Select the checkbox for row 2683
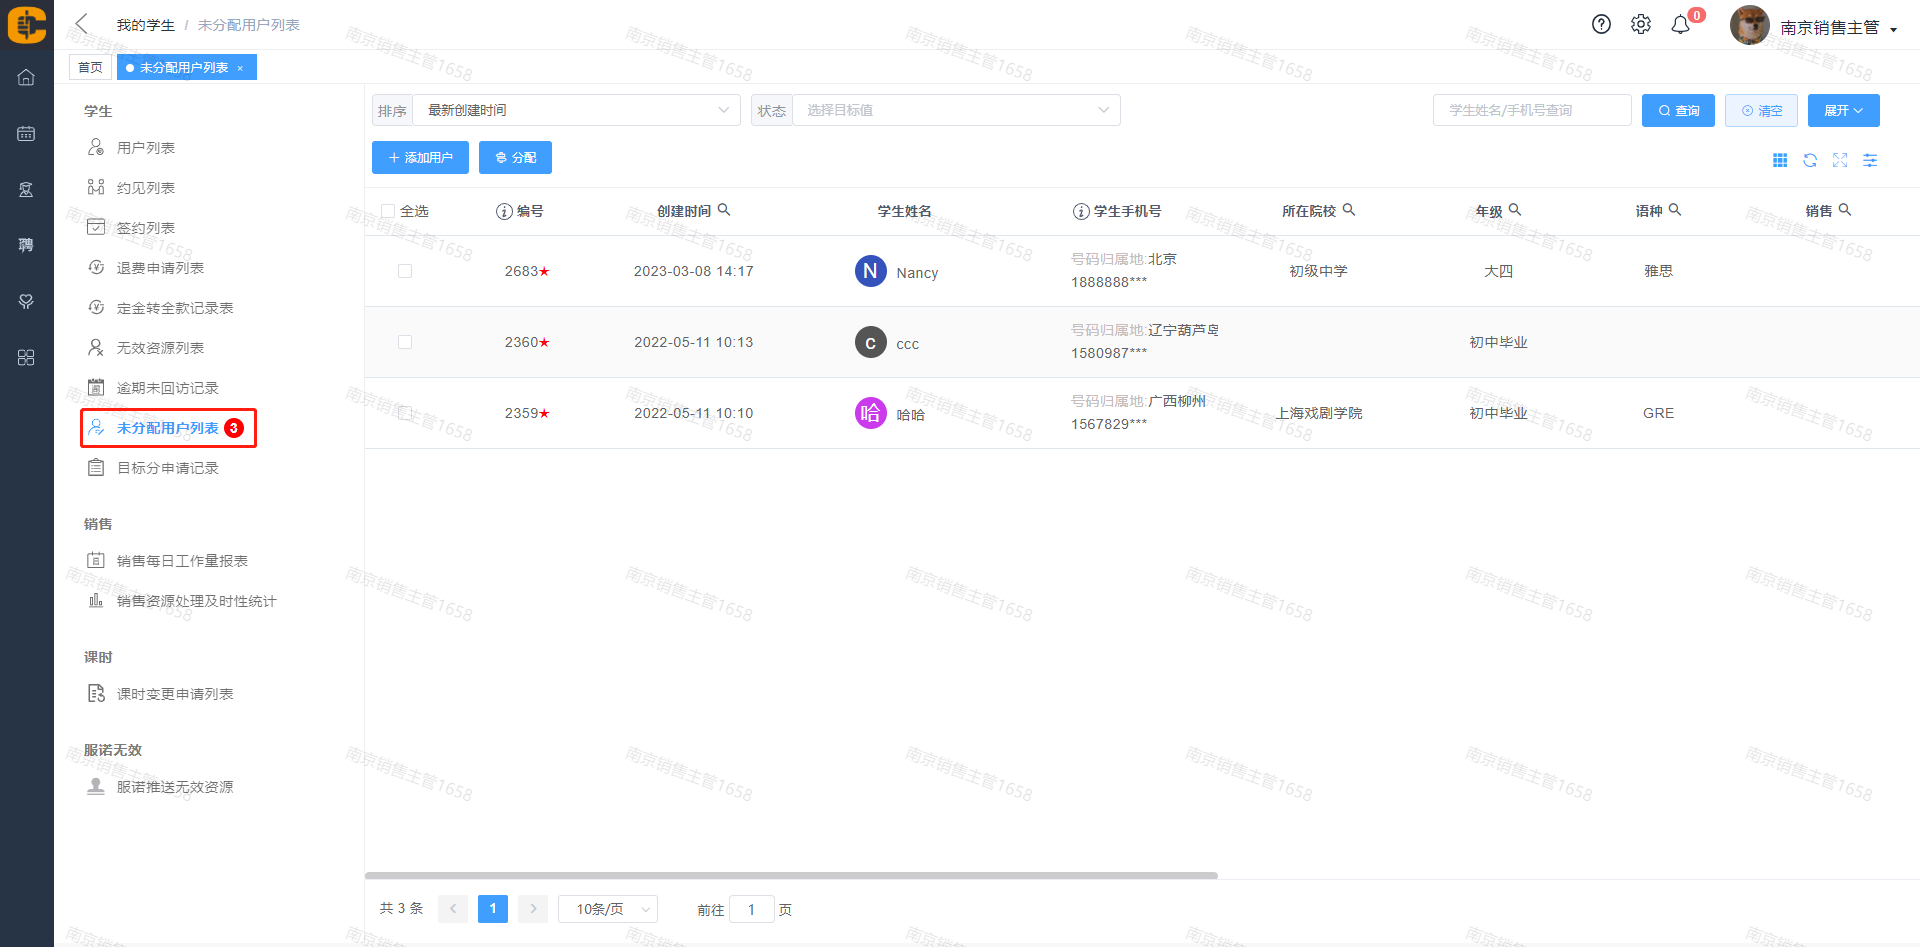The image size is (1920, 947). coord(405,271)
